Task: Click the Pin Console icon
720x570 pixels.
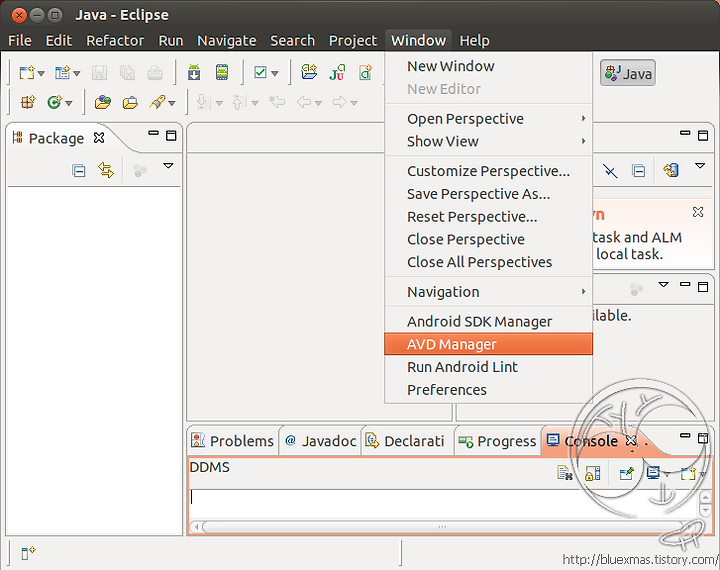Action: [626, 473]
